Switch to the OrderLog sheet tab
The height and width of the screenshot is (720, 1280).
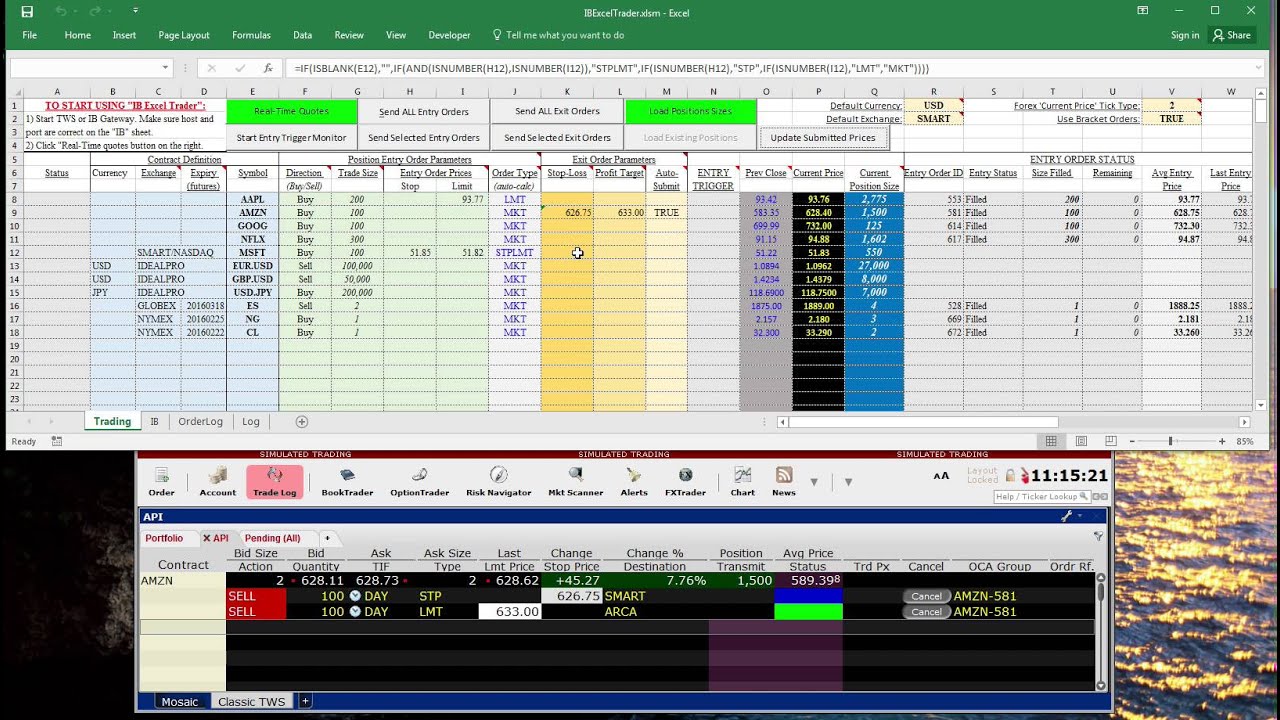[x=200, y=422]
